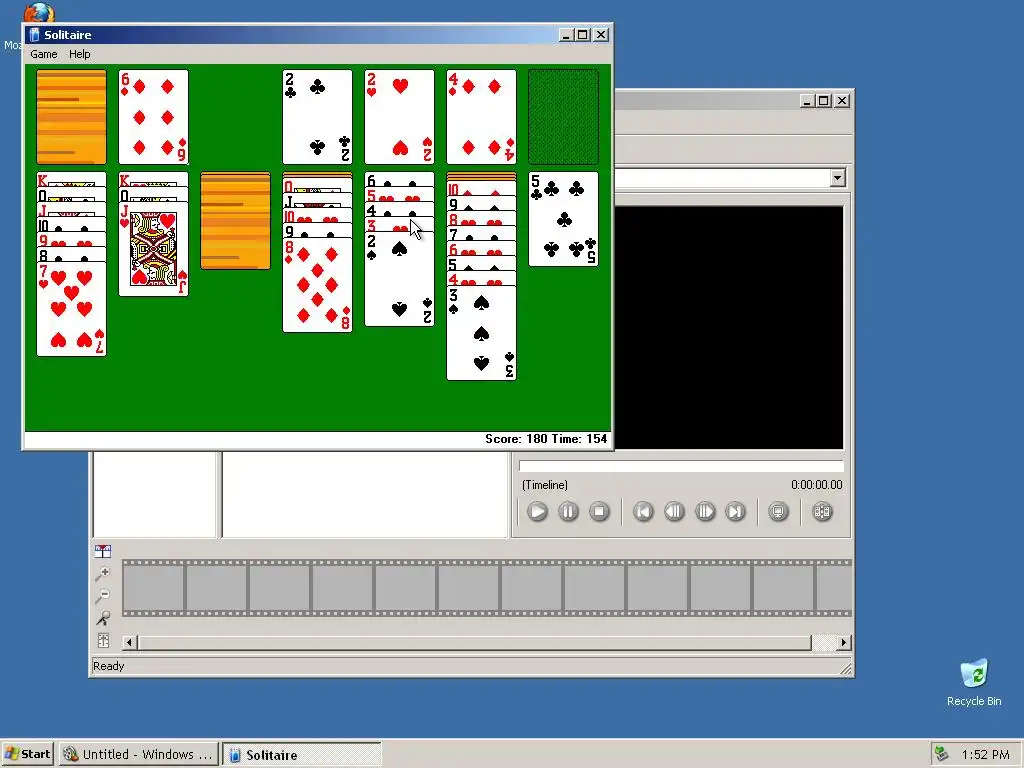Click the system tray network icon
The width and height of the screenshot is (1024, 768).
pyautogui.click(x=941, y=754)
